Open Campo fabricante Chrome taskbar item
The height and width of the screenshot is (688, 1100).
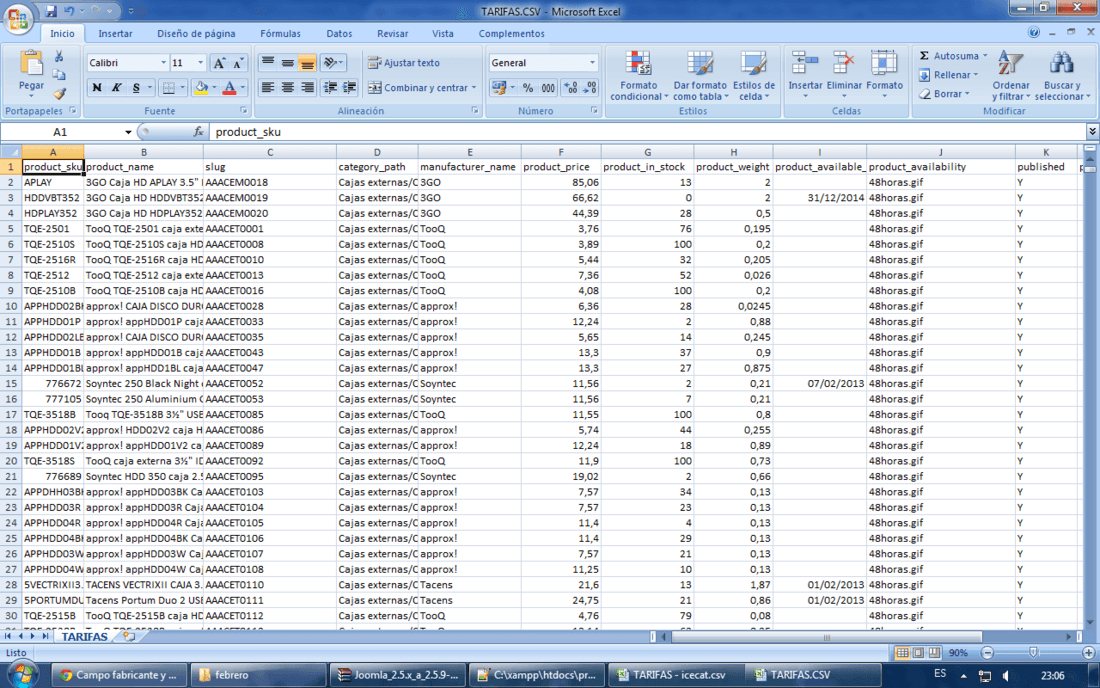pyautogui.click(x=118, y=675)
